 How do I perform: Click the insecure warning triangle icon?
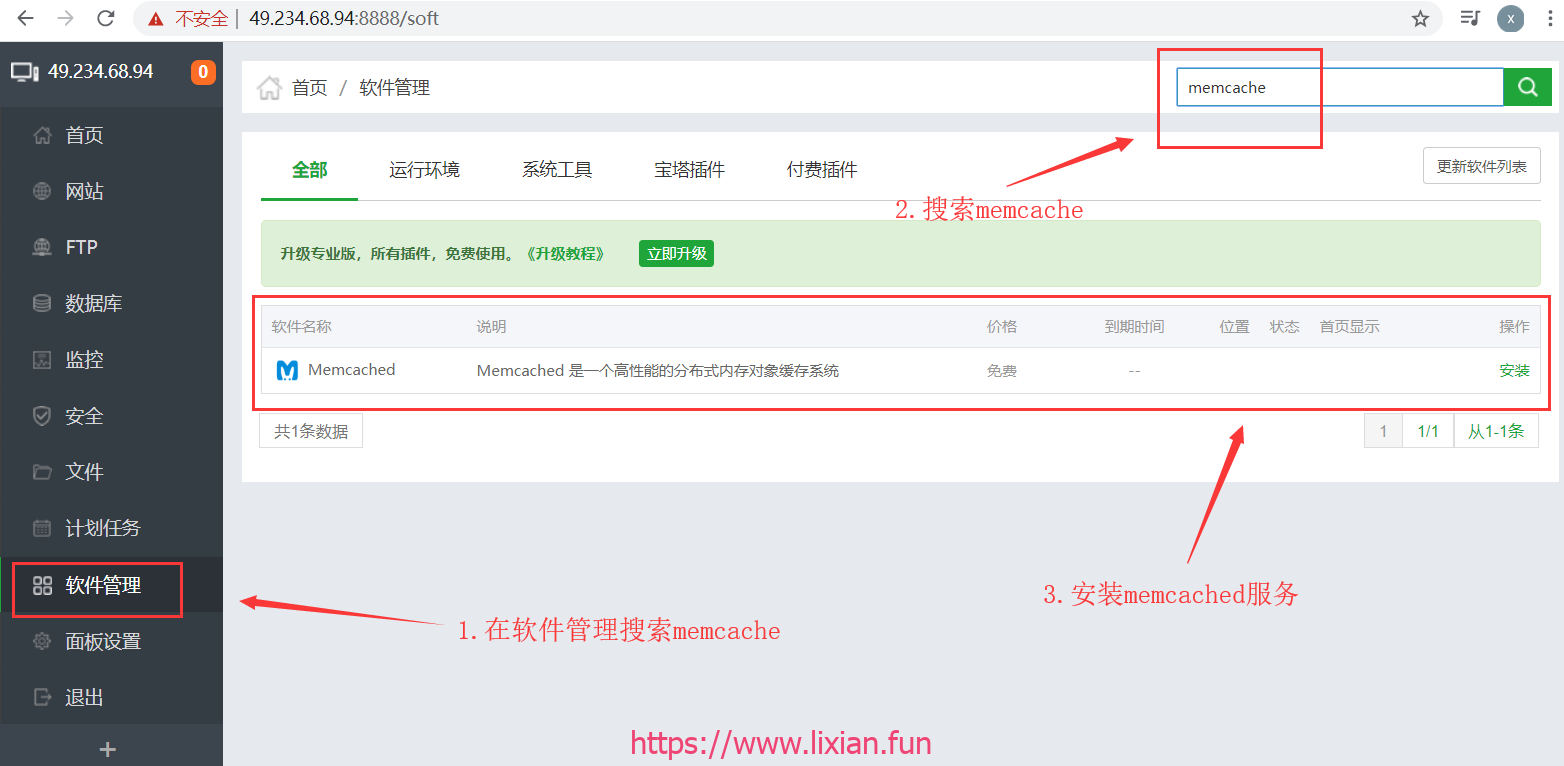click(x=155, y=18)
